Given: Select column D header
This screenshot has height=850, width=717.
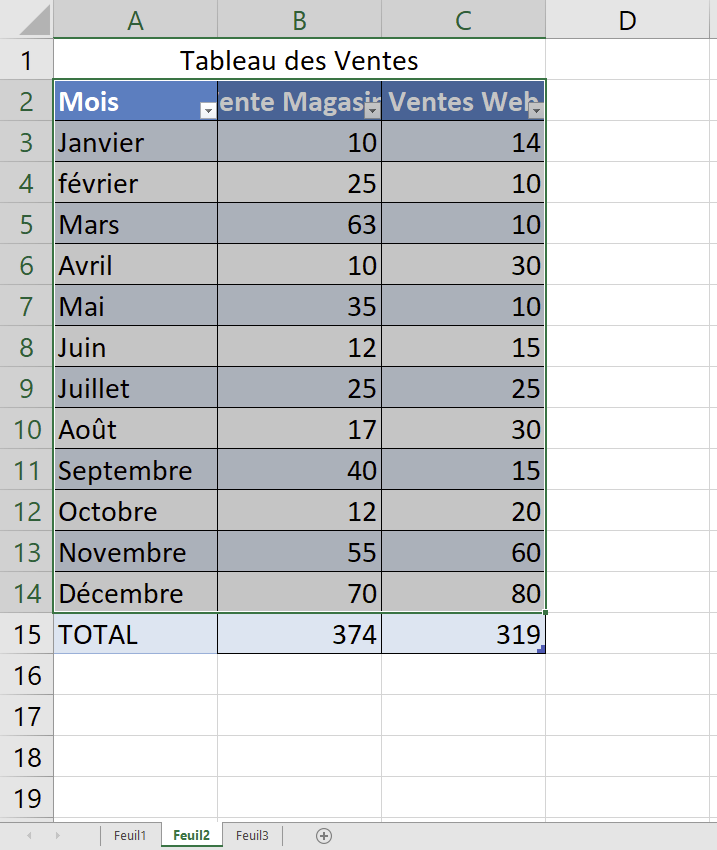Looking at the screenshot, I should point(627,20).
